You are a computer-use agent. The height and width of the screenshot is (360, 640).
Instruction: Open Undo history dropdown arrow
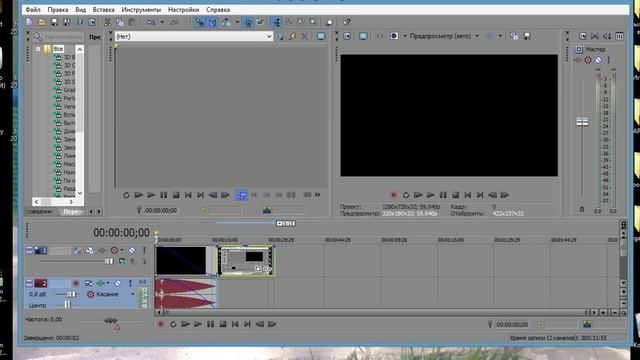pyautogui.click(x=162, y=22)
